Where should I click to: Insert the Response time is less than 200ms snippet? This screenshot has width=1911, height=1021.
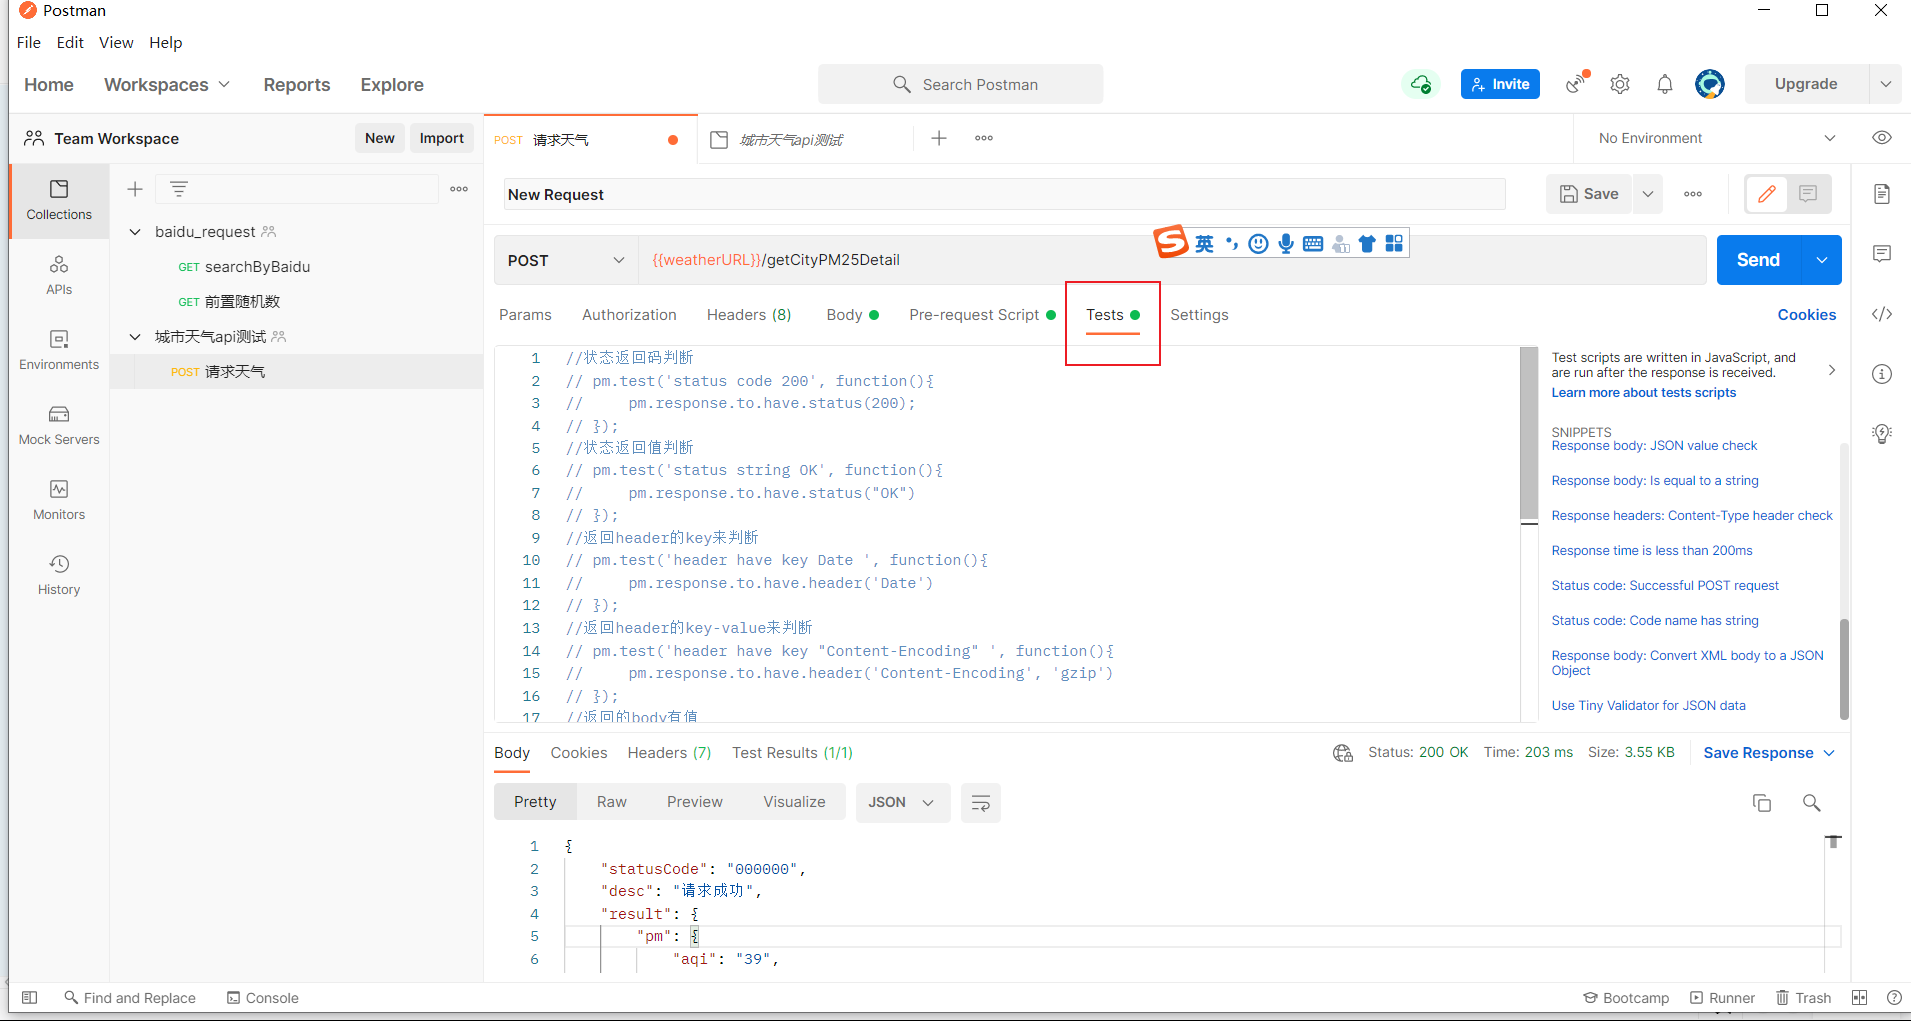pos(1652,551)
